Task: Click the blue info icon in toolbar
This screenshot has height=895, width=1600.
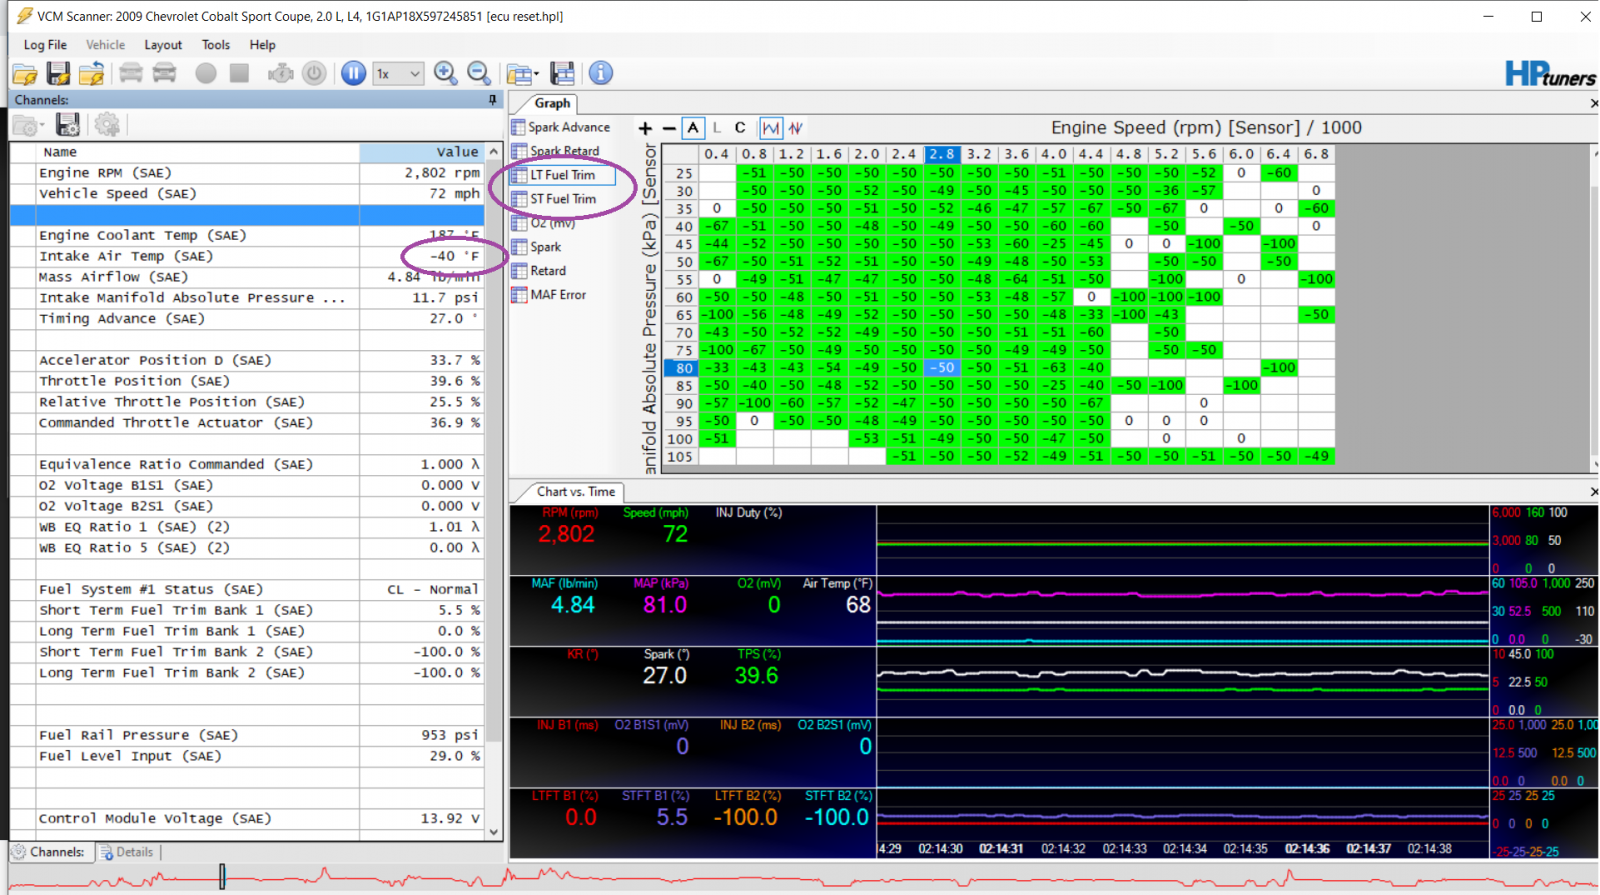Action: (x=601, y=73)
